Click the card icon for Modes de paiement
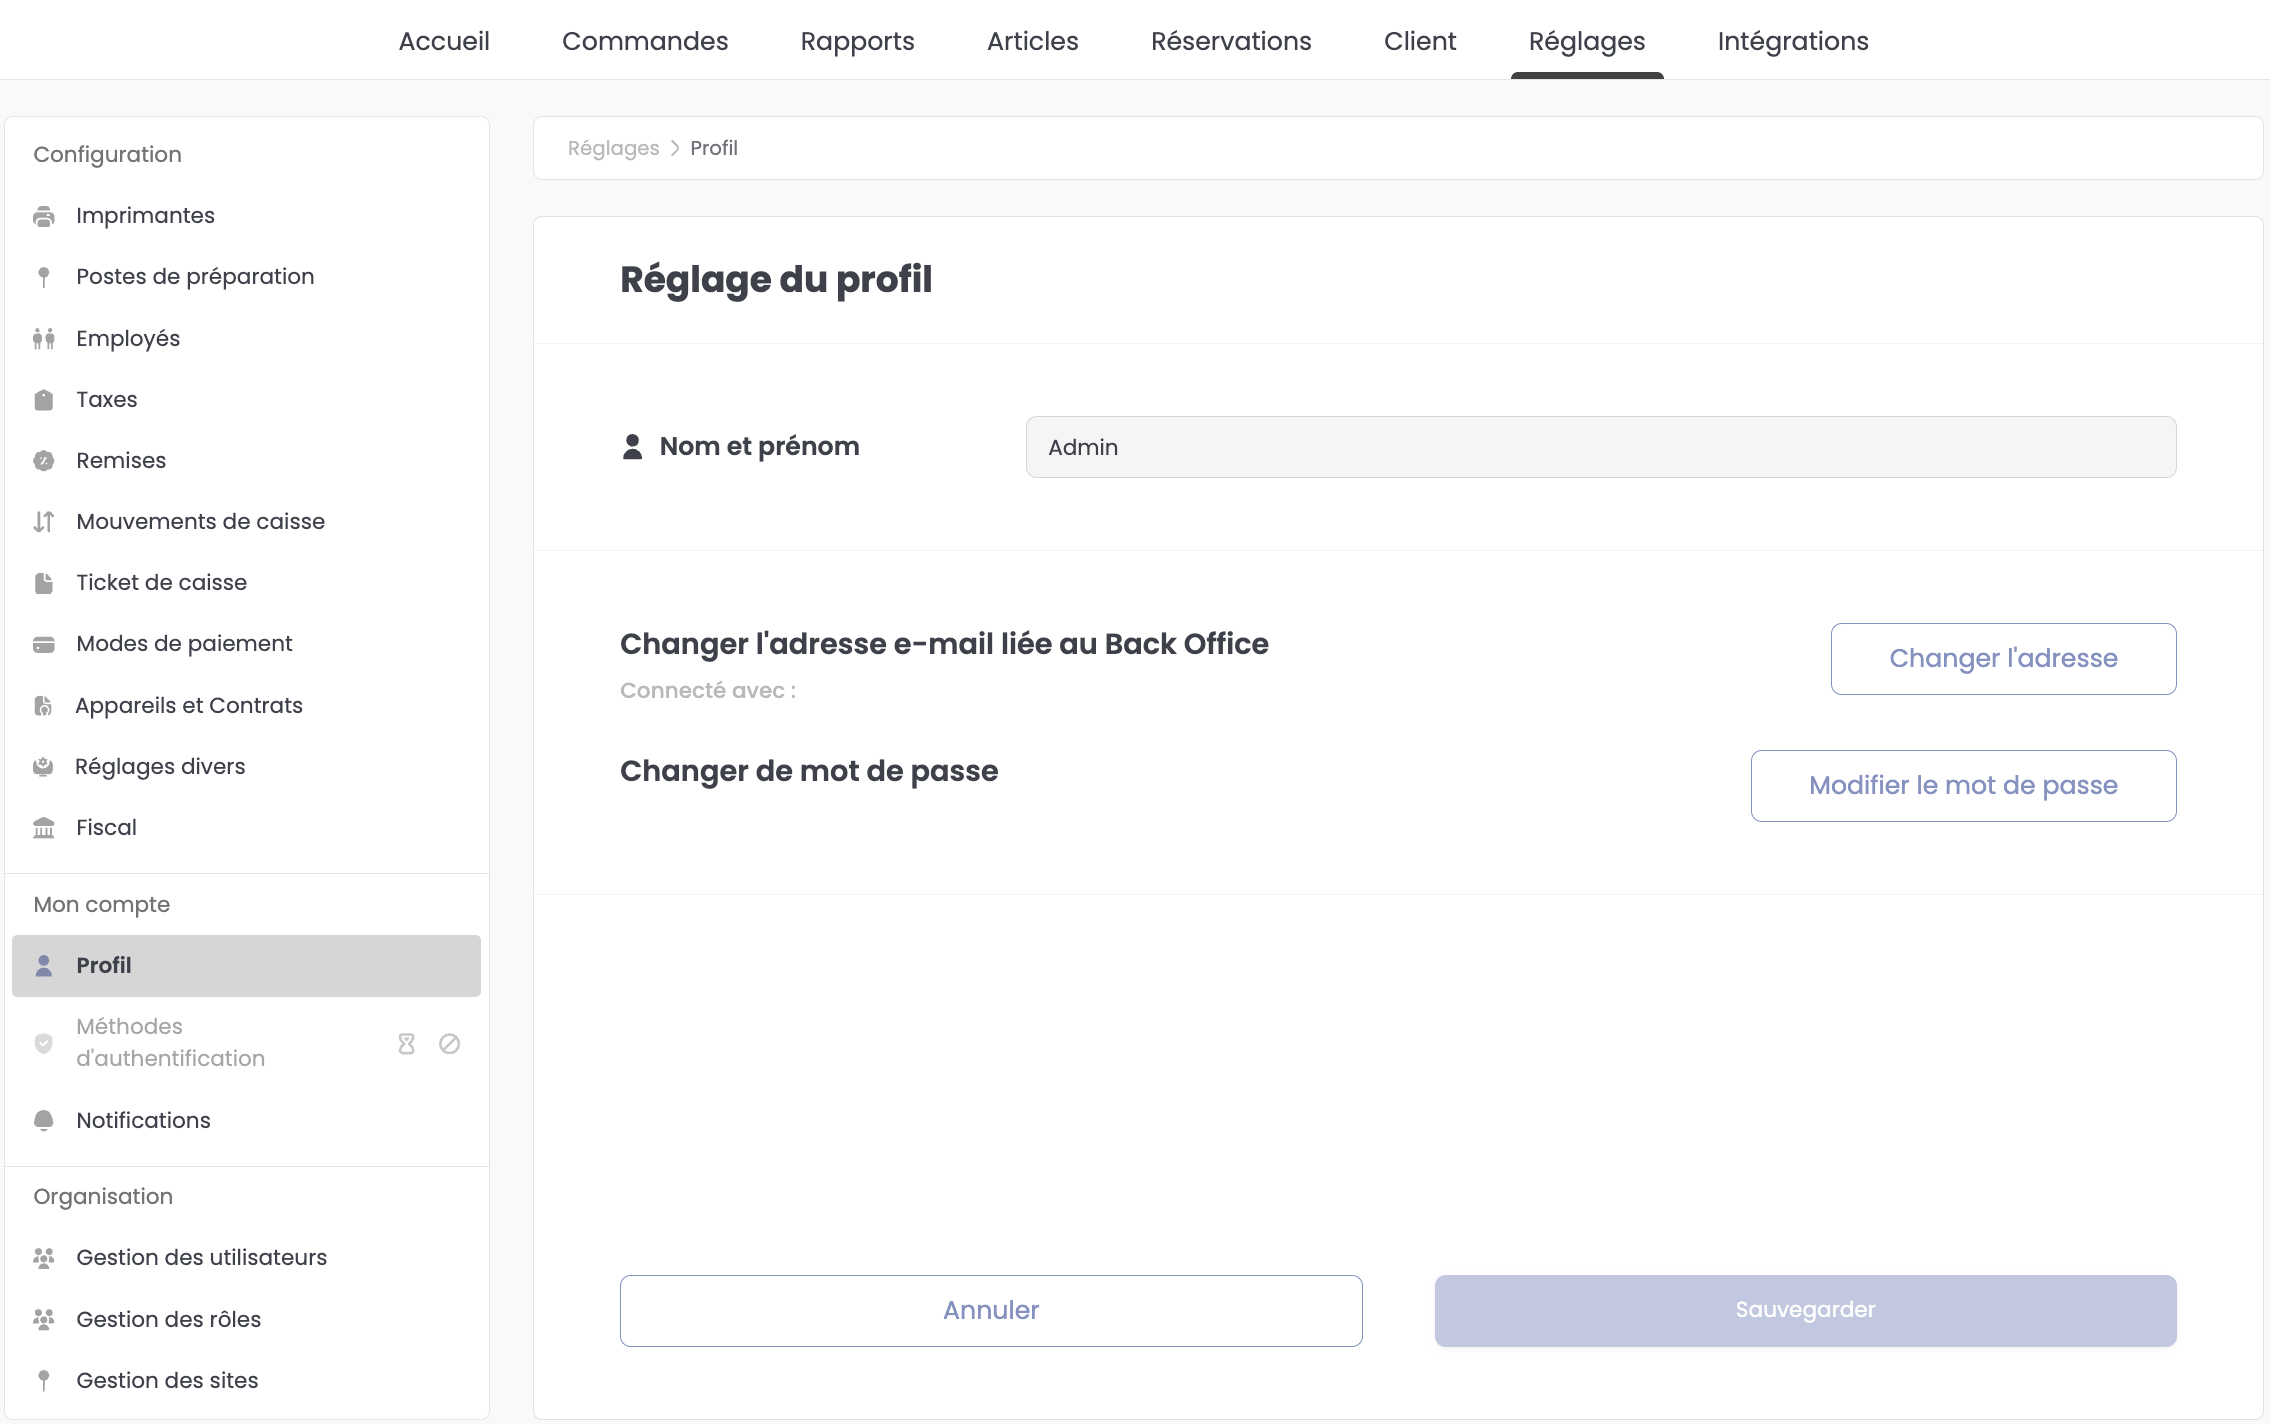Viewport: 2270px width, 1424px height. point(44,644)
